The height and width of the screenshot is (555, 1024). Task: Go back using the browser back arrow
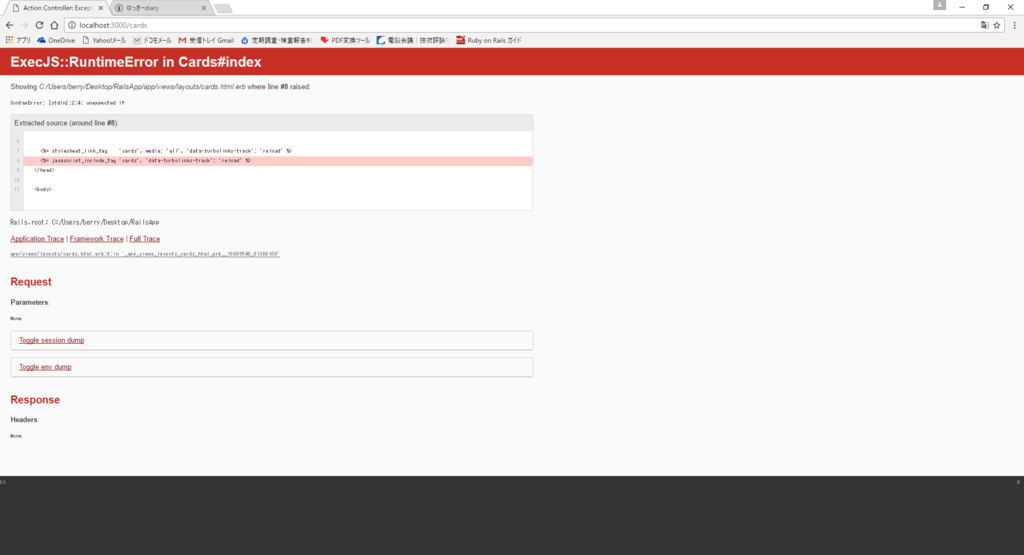(9, 25)
